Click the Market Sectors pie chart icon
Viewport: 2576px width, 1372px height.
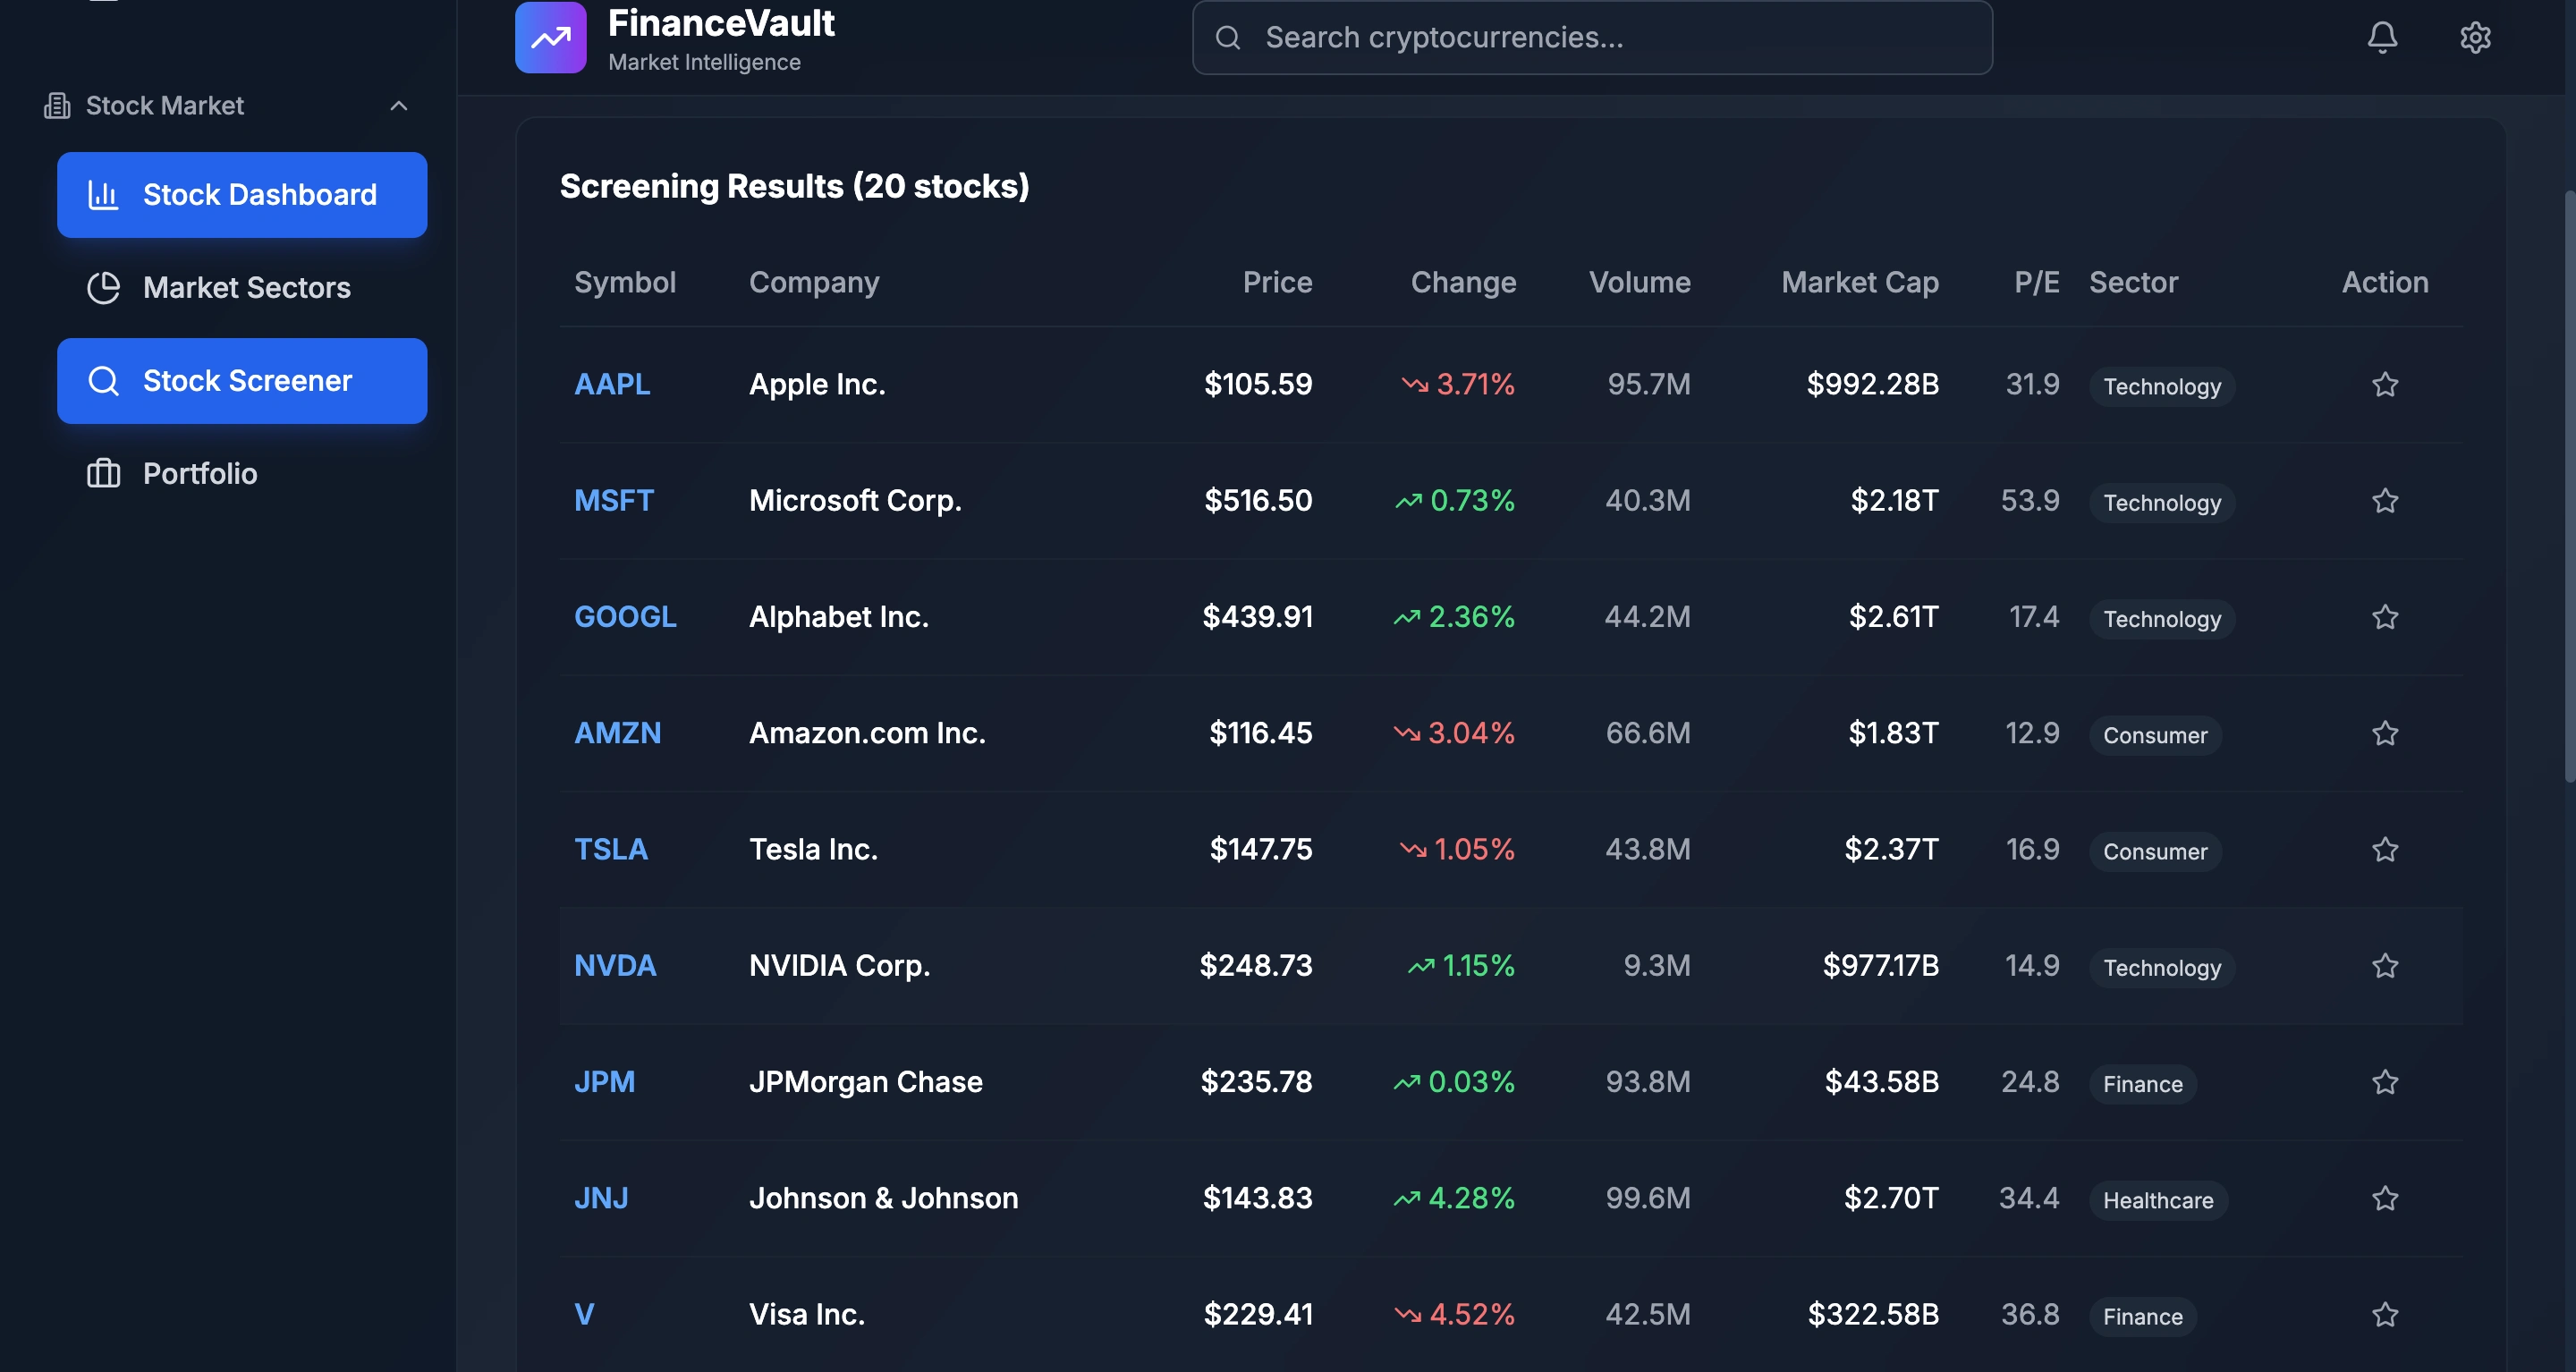coord(103,288)
